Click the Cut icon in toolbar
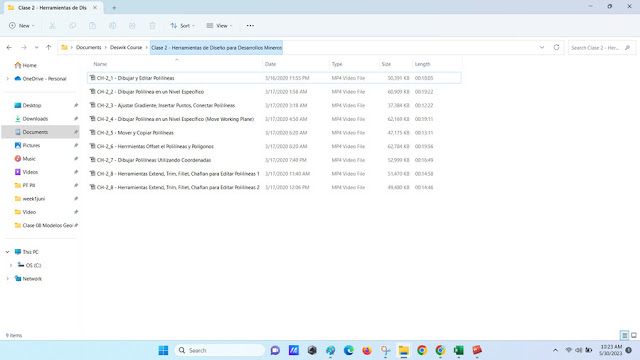640x360 pixels. [52, 26]
